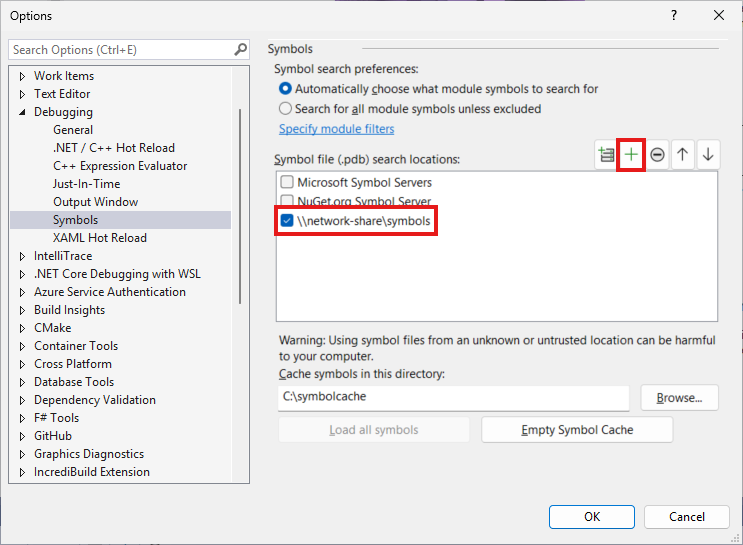Move symbol location down with arrow icon
743x545 pixels.
(707, 155)
